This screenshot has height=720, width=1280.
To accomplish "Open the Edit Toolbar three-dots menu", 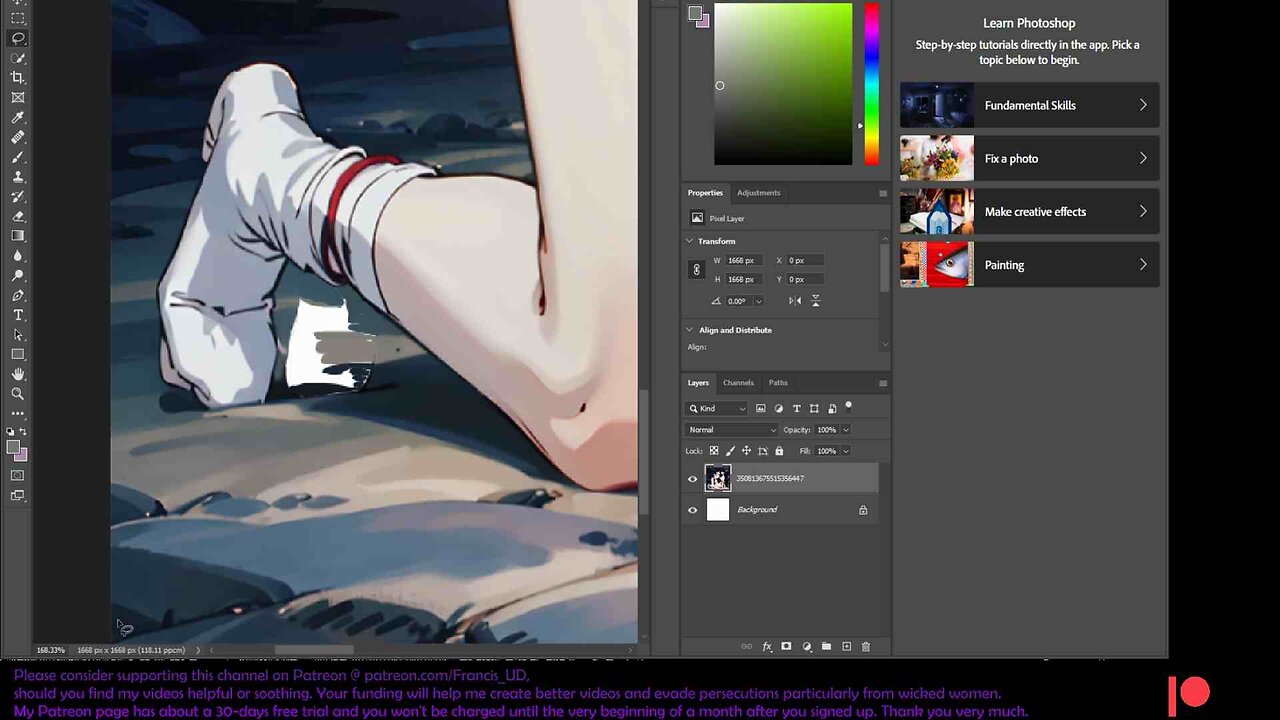I will [18, 412].
